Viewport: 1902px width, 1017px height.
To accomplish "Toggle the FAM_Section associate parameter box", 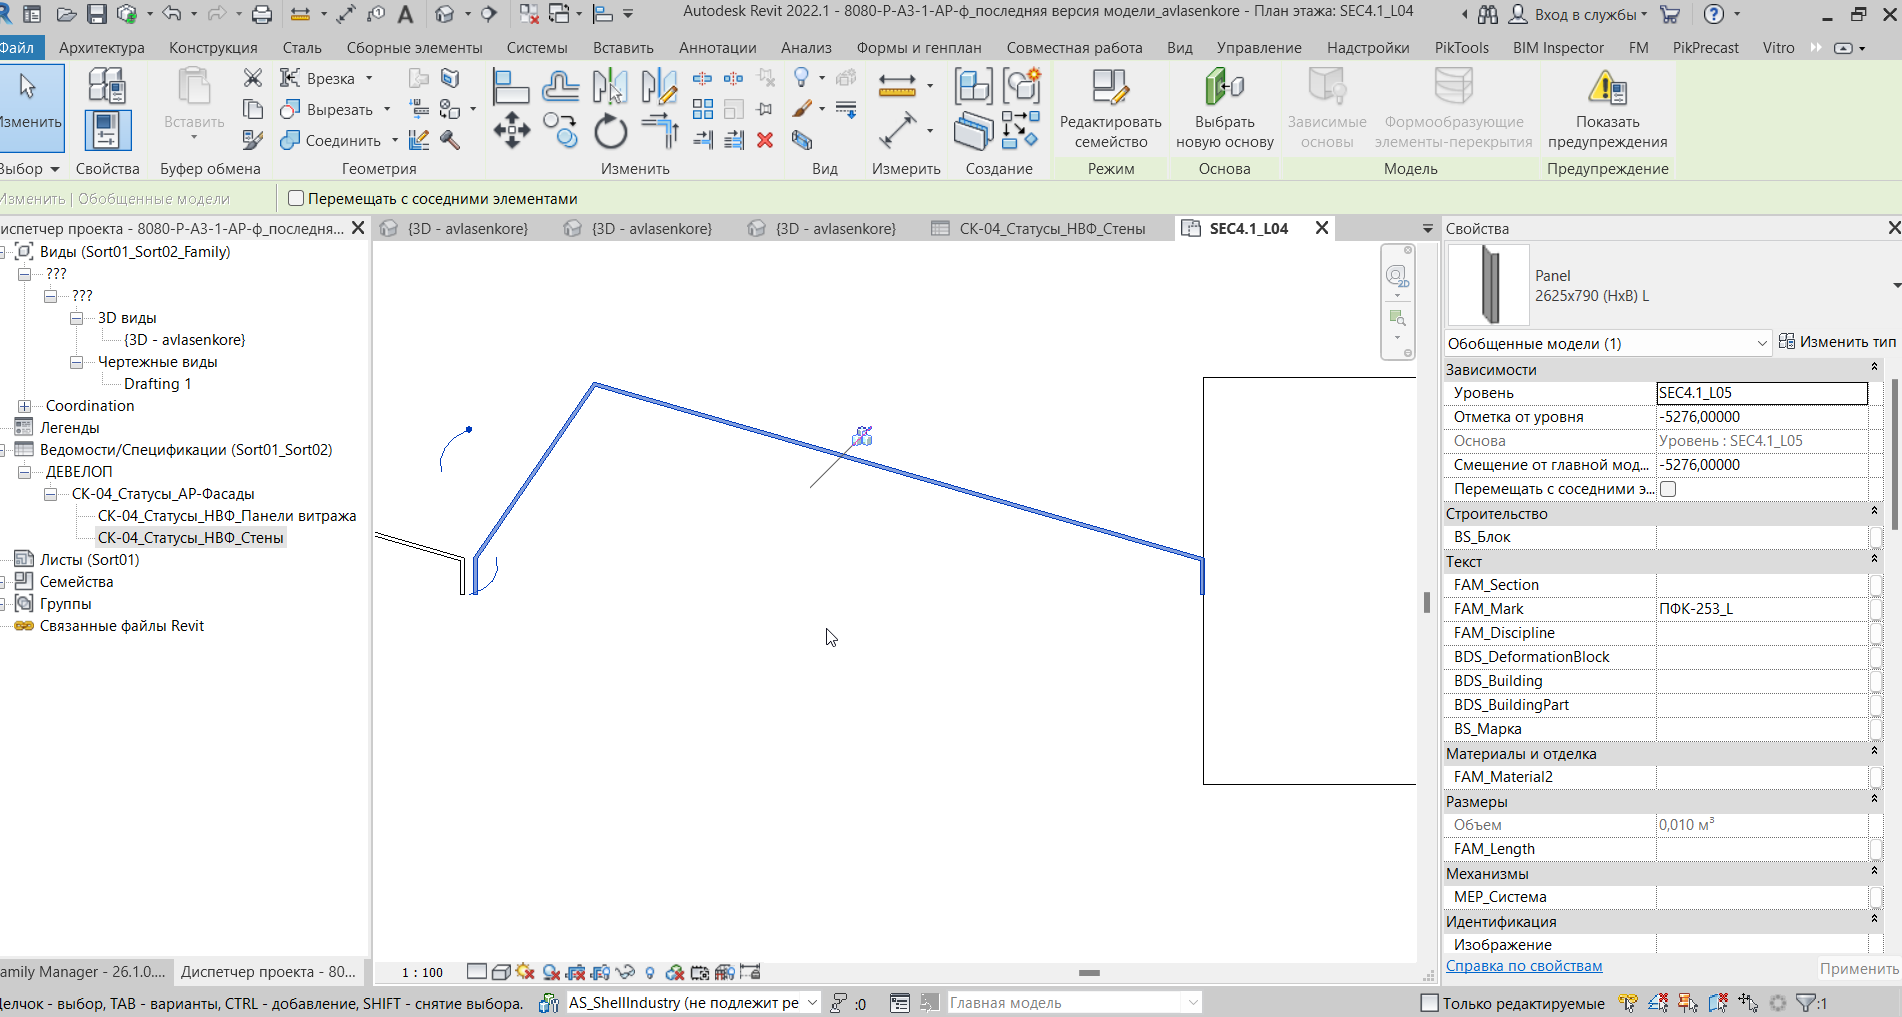I will pyautogui.click(x=1876, y=585).
